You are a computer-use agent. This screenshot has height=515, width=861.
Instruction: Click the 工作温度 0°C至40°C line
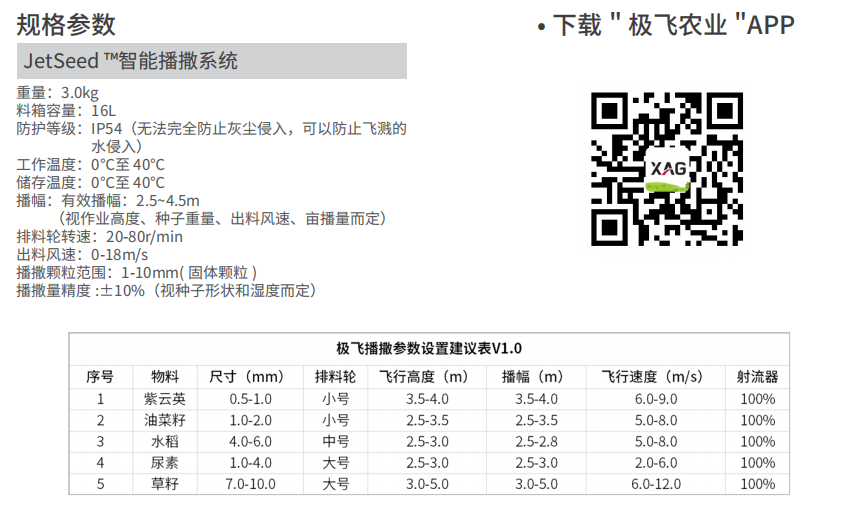coord(91,165)
